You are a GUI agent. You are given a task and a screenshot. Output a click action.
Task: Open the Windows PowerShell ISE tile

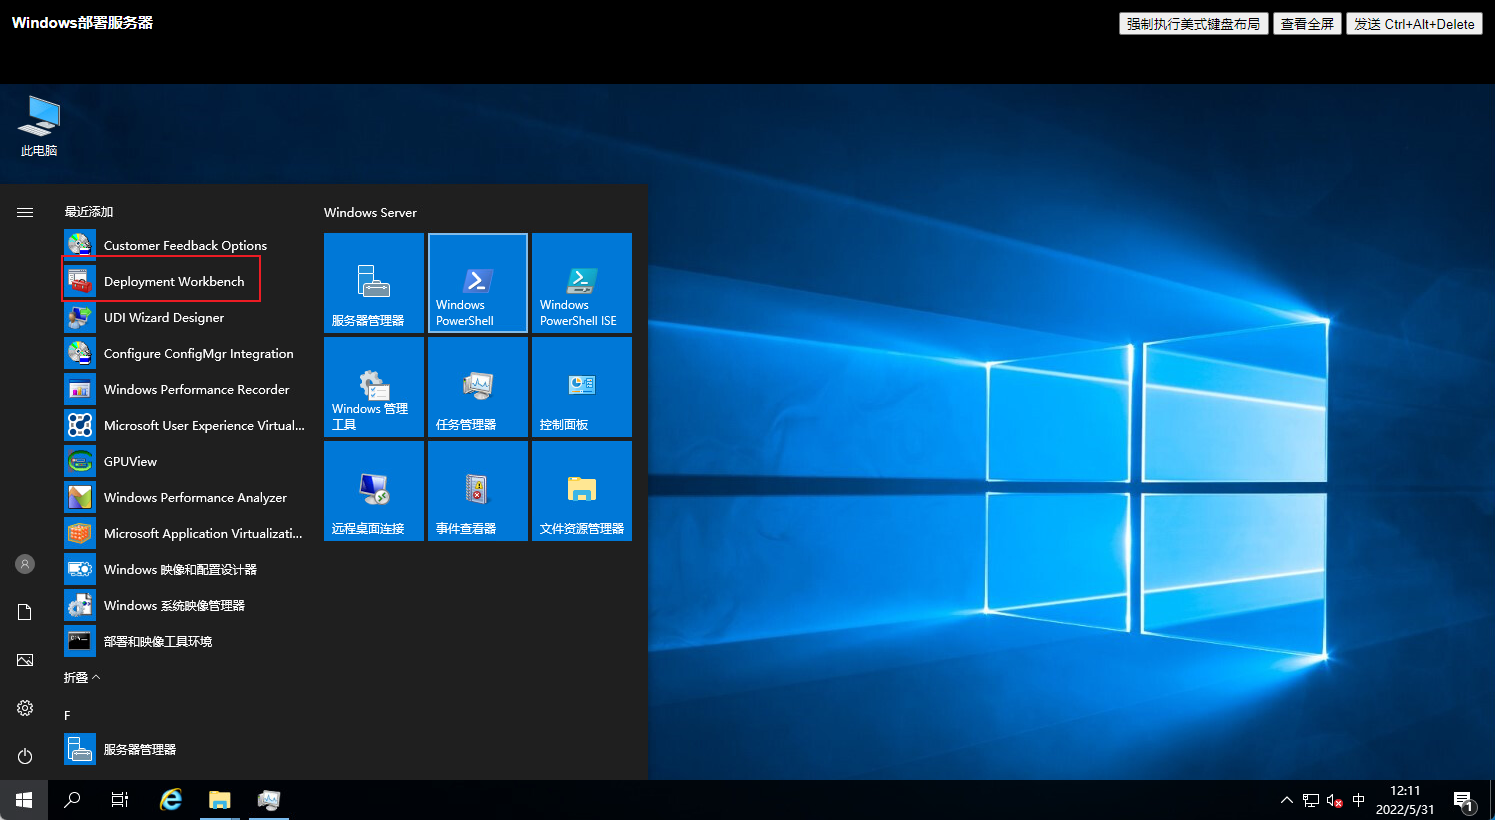pyautogui.click(x=582, y=283)
